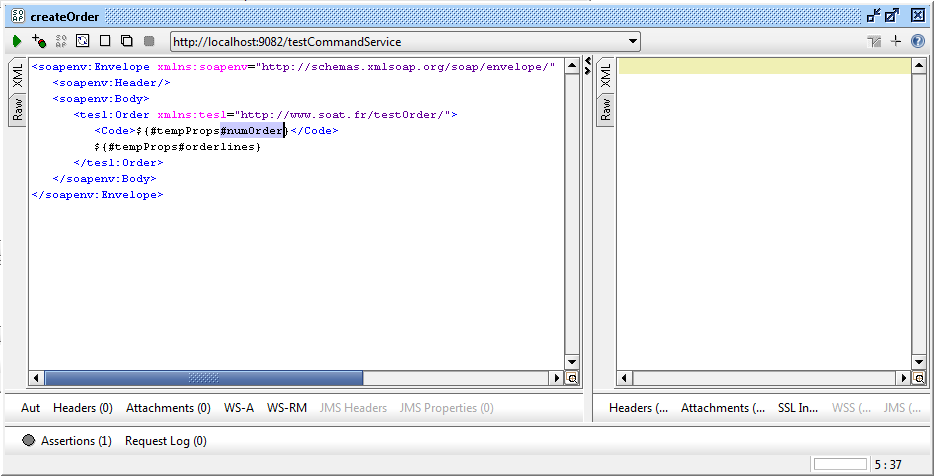This screenshot has height=476, width=934.
Task: Click the empty square icon in toolbar
Action: (105, 41)
